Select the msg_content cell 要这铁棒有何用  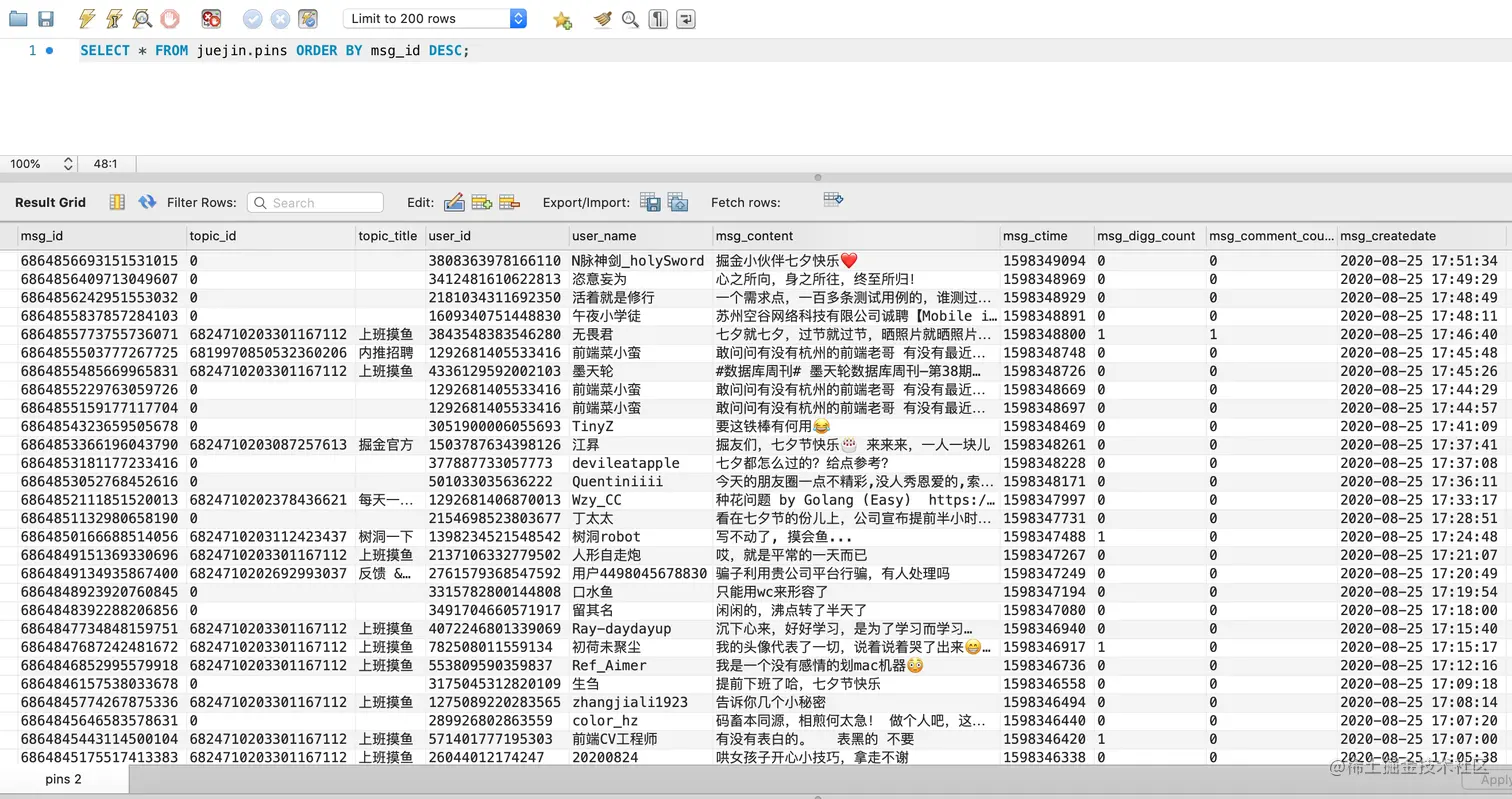point(857,426)
